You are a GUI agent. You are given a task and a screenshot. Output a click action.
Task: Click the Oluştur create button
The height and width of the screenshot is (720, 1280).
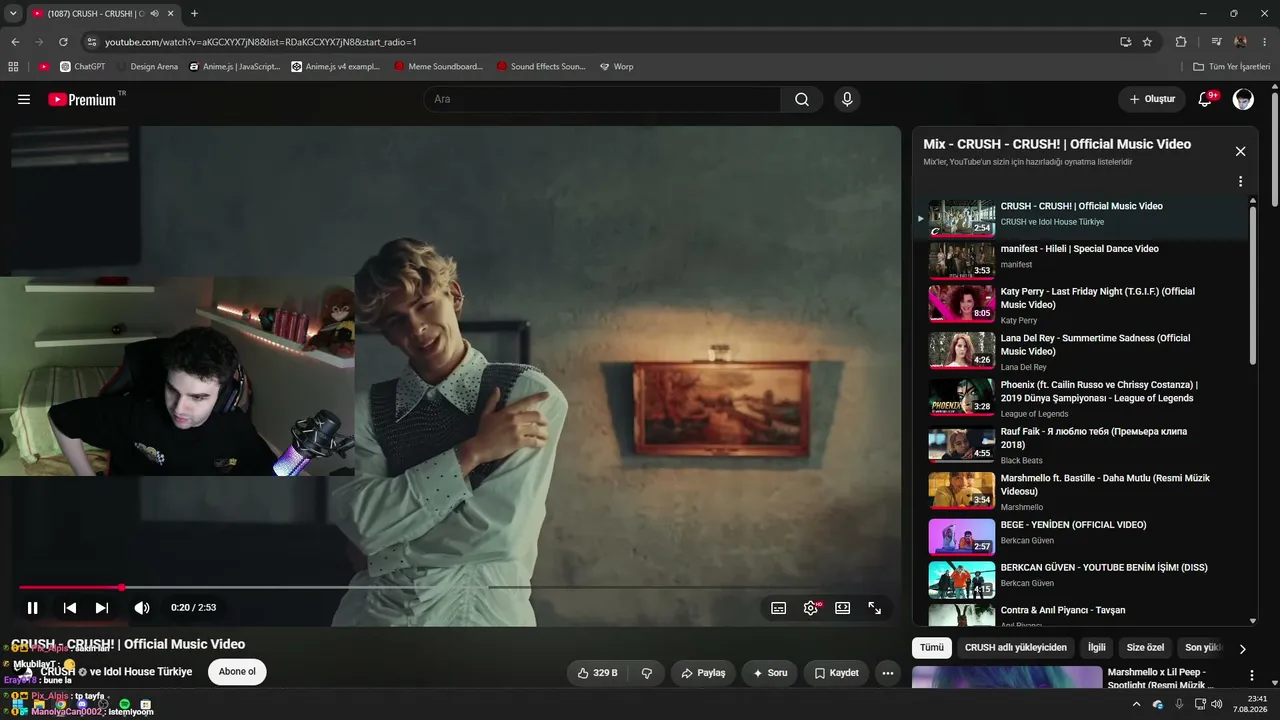tap(1152, 99)
